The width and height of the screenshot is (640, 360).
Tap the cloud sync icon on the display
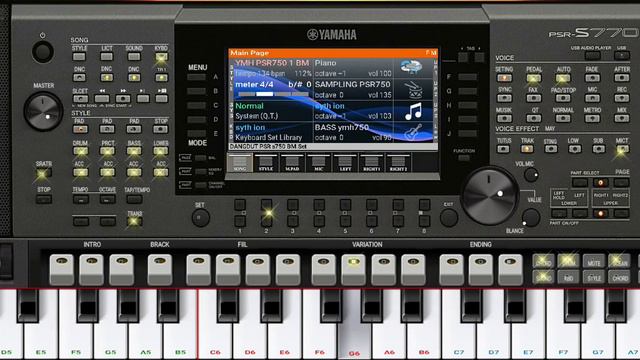[x=411, y=67]
